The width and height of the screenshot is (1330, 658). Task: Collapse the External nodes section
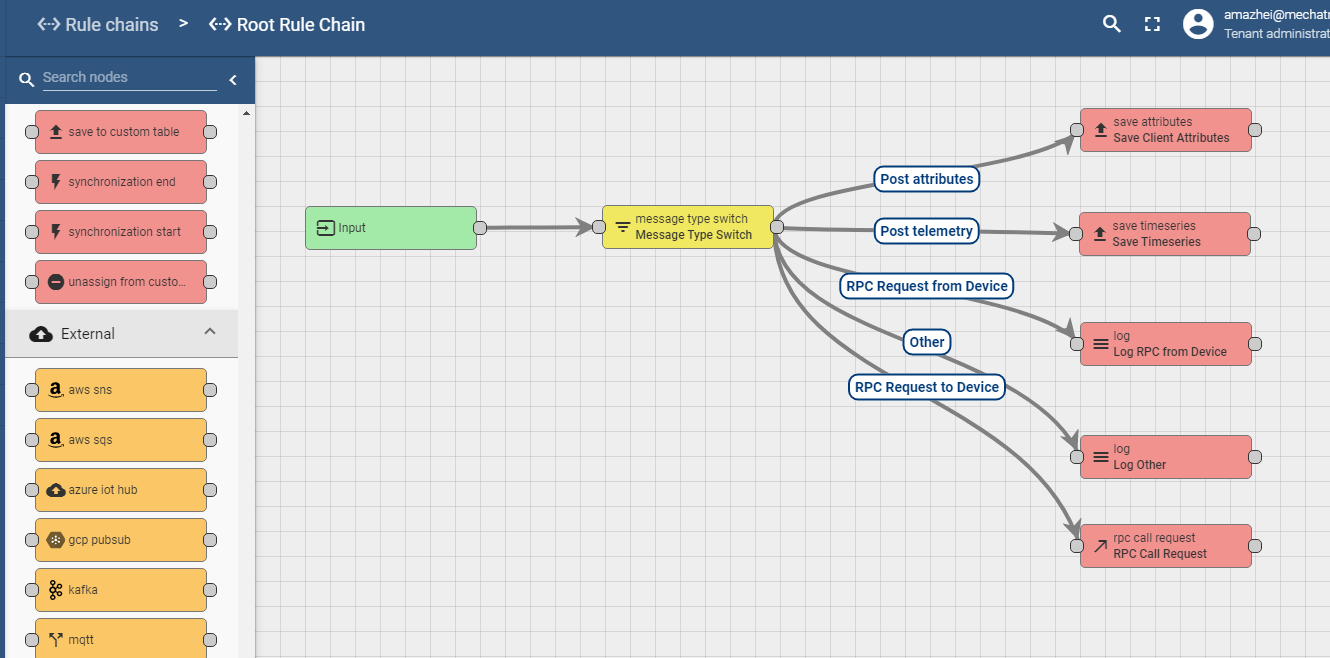click(209, 332)
